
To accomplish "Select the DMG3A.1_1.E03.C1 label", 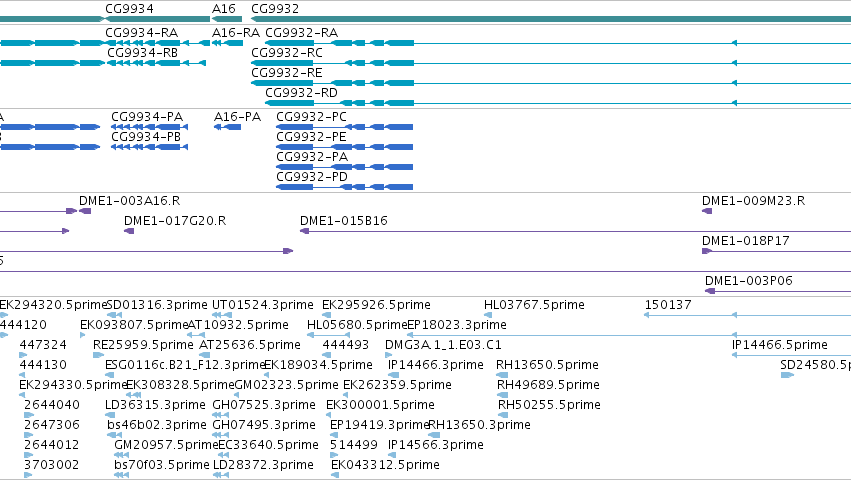I will tap(443, 345).
